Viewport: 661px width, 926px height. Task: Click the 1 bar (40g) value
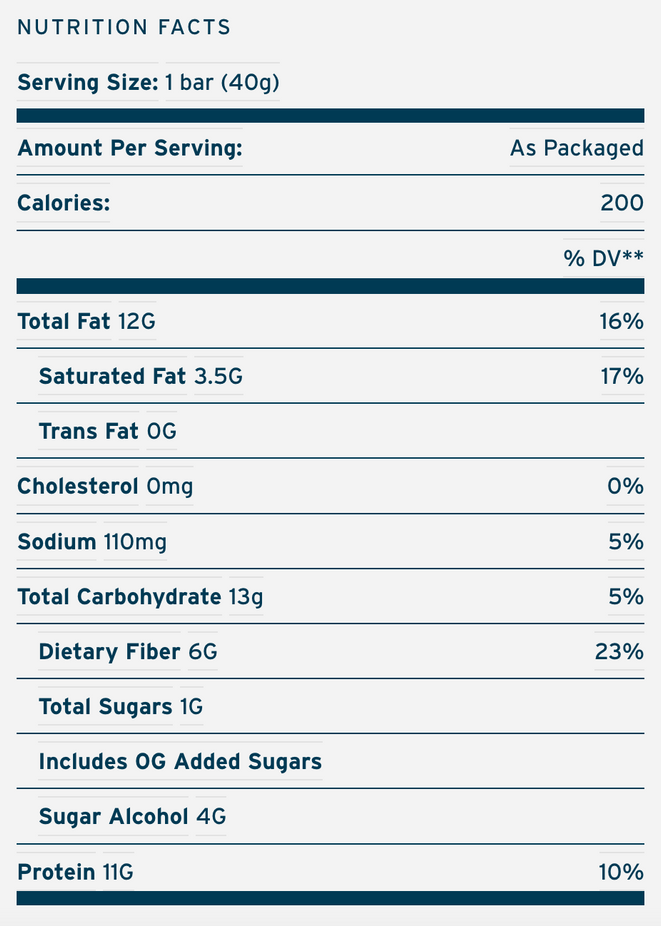[222, 82]
